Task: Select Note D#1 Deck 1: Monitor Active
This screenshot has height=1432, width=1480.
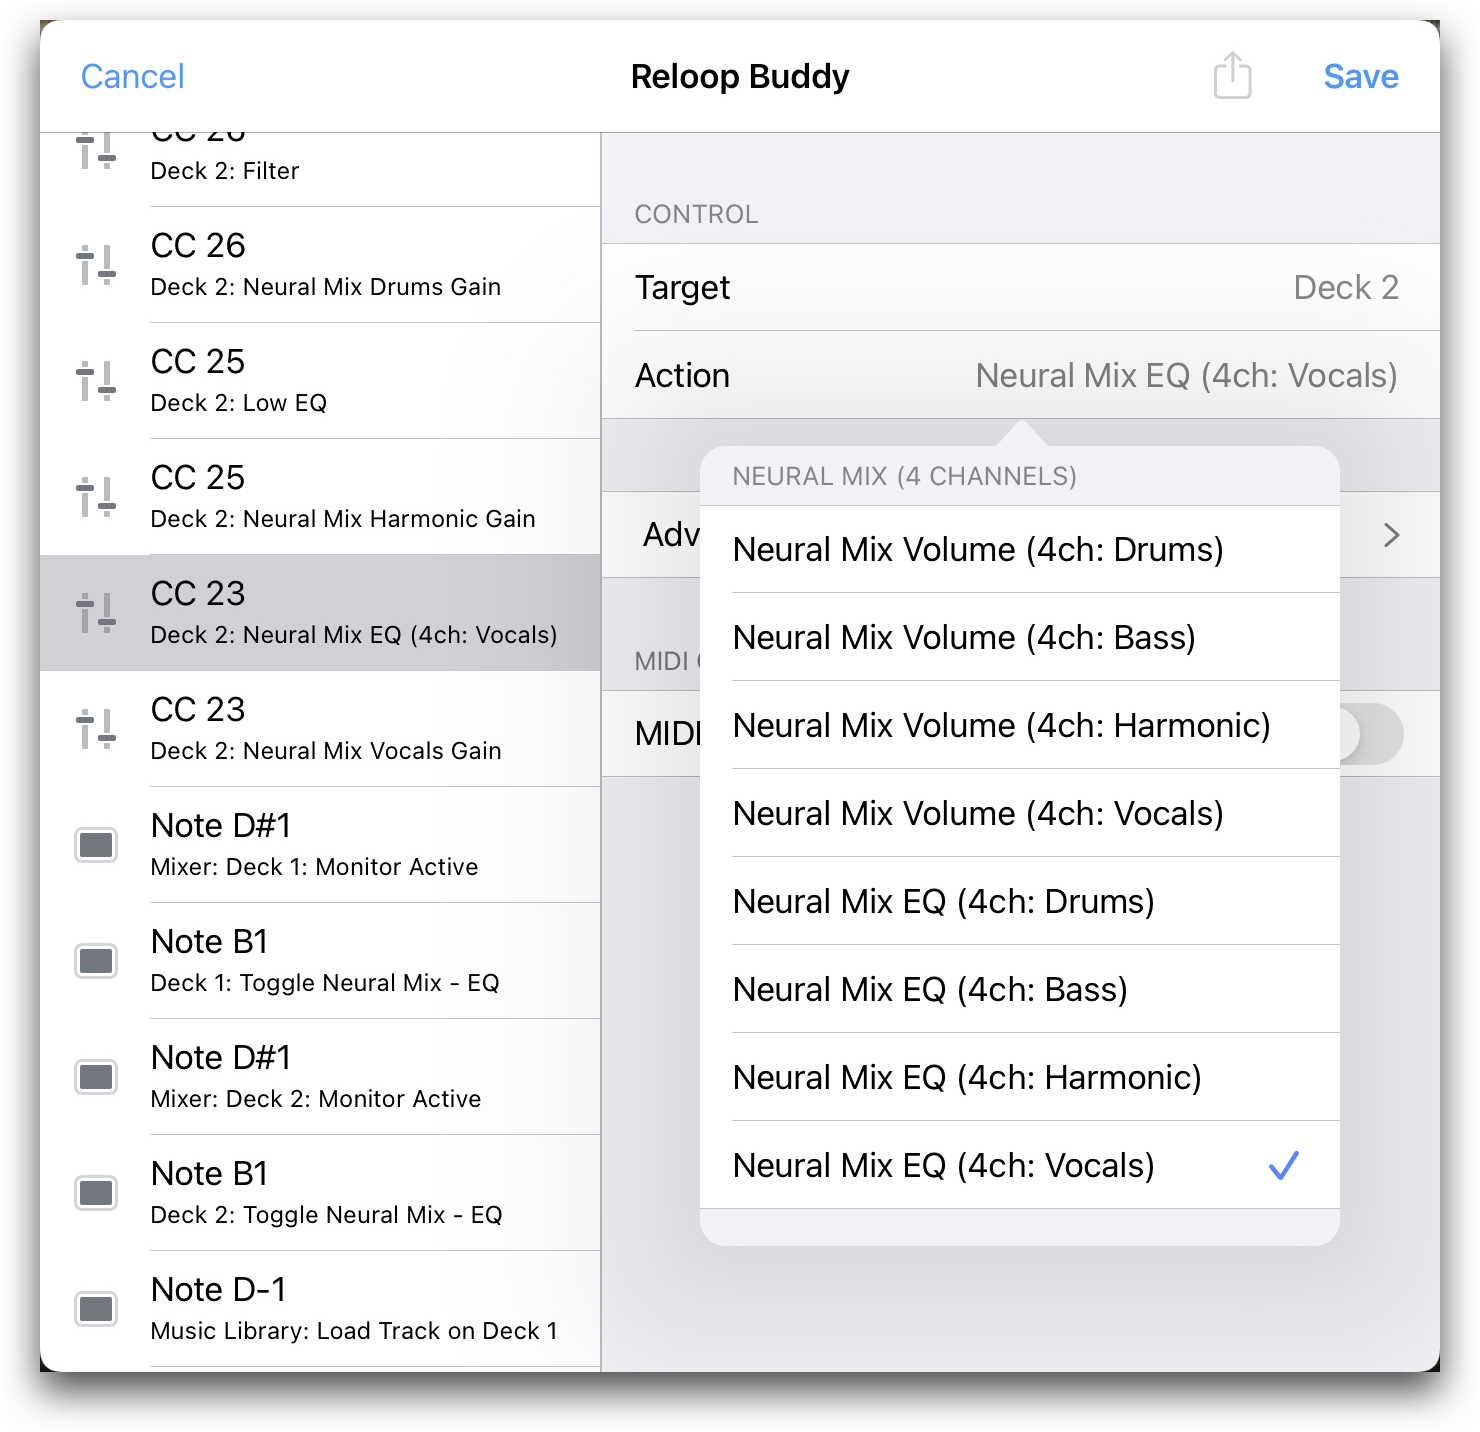Action: (x=320, y=845)
